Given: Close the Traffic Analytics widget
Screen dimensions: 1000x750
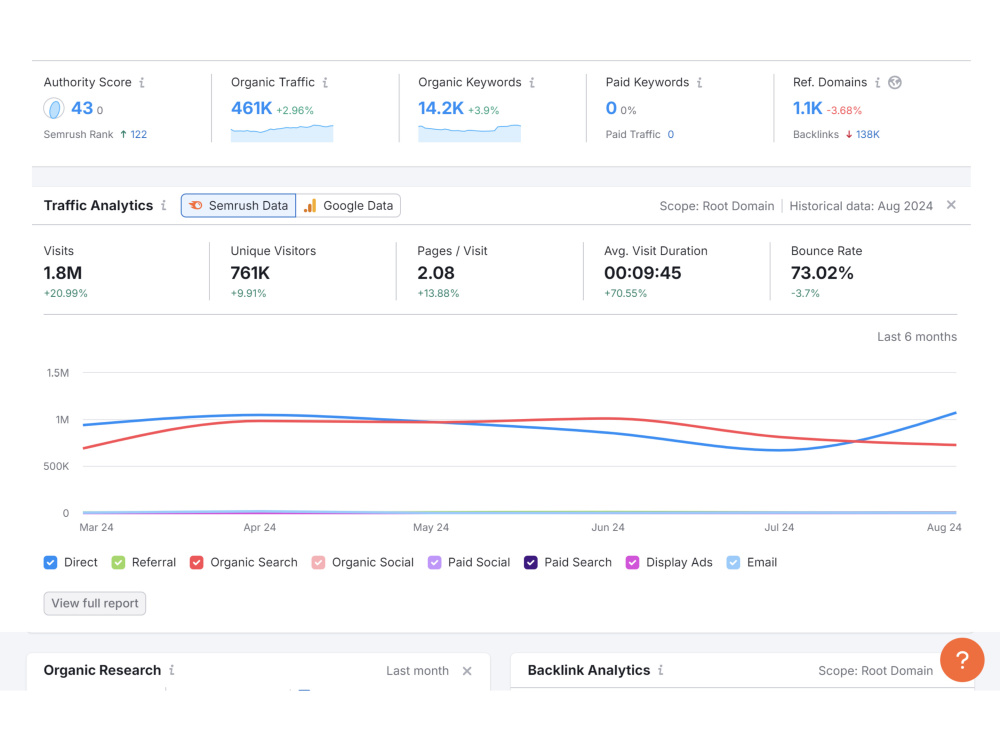Looking at the screenshot, I should pyautogui.click(x=951, y=205).
